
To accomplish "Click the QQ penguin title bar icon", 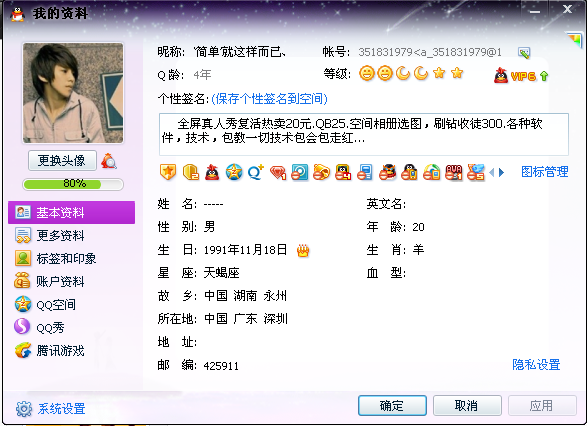I will (17, 13).
